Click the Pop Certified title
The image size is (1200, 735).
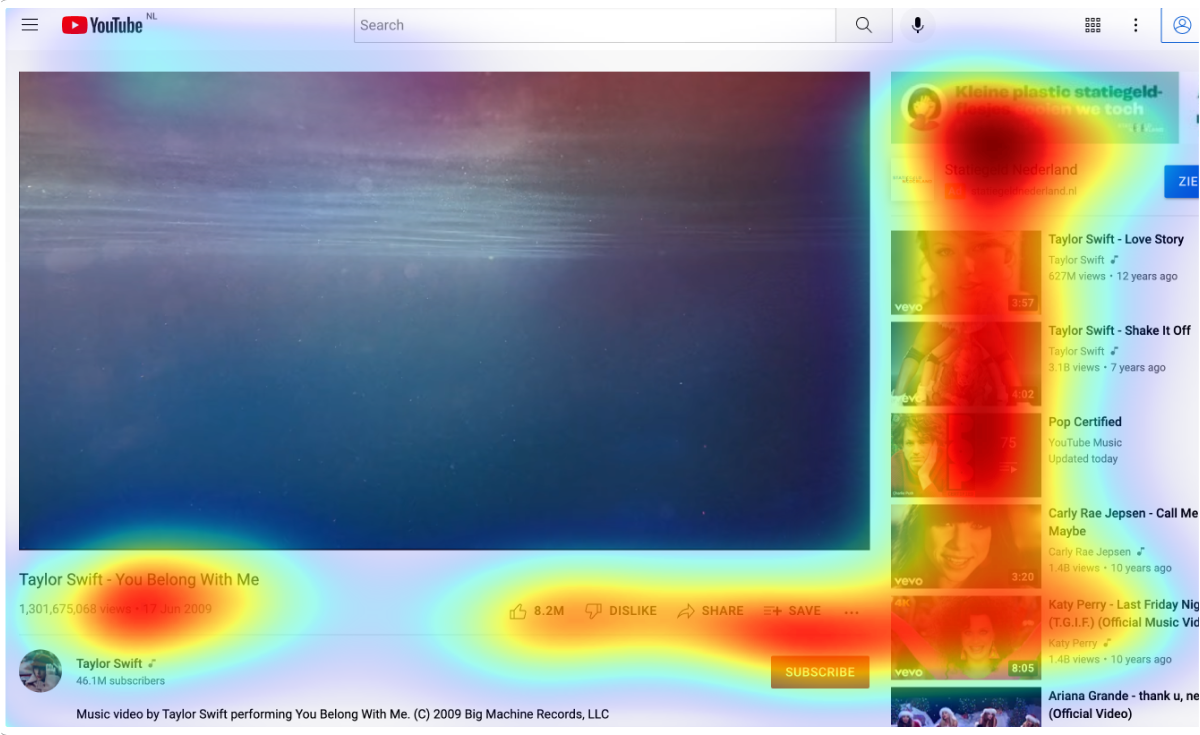[x=1085, y=422]
